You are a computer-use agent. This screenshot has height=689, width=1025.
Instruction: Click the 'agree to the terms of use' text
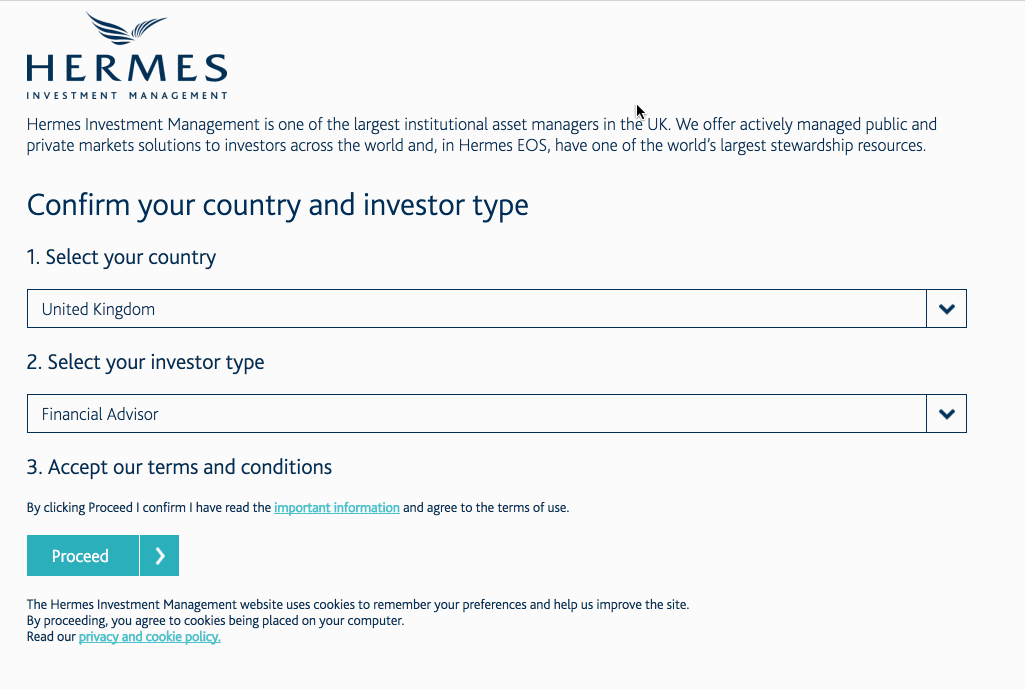coord(498,508)
